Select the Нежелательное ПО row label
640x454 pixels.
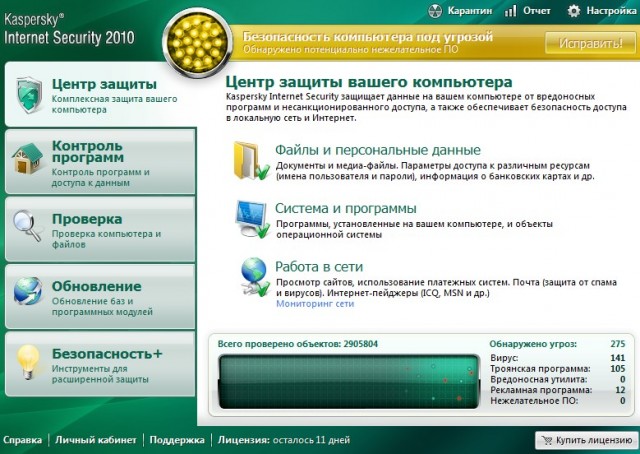pyautogui.click(x=534, y=401)
